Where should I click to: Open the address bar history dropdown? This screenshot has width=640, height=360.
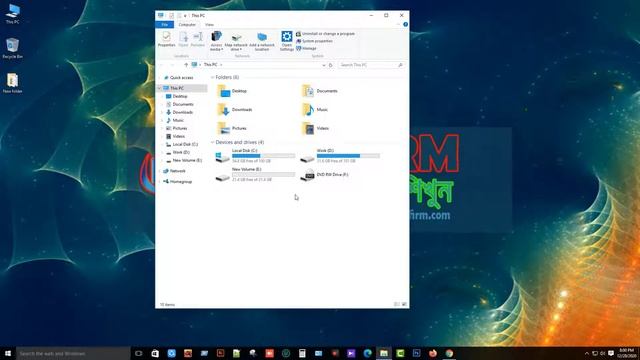click(324, 65)
